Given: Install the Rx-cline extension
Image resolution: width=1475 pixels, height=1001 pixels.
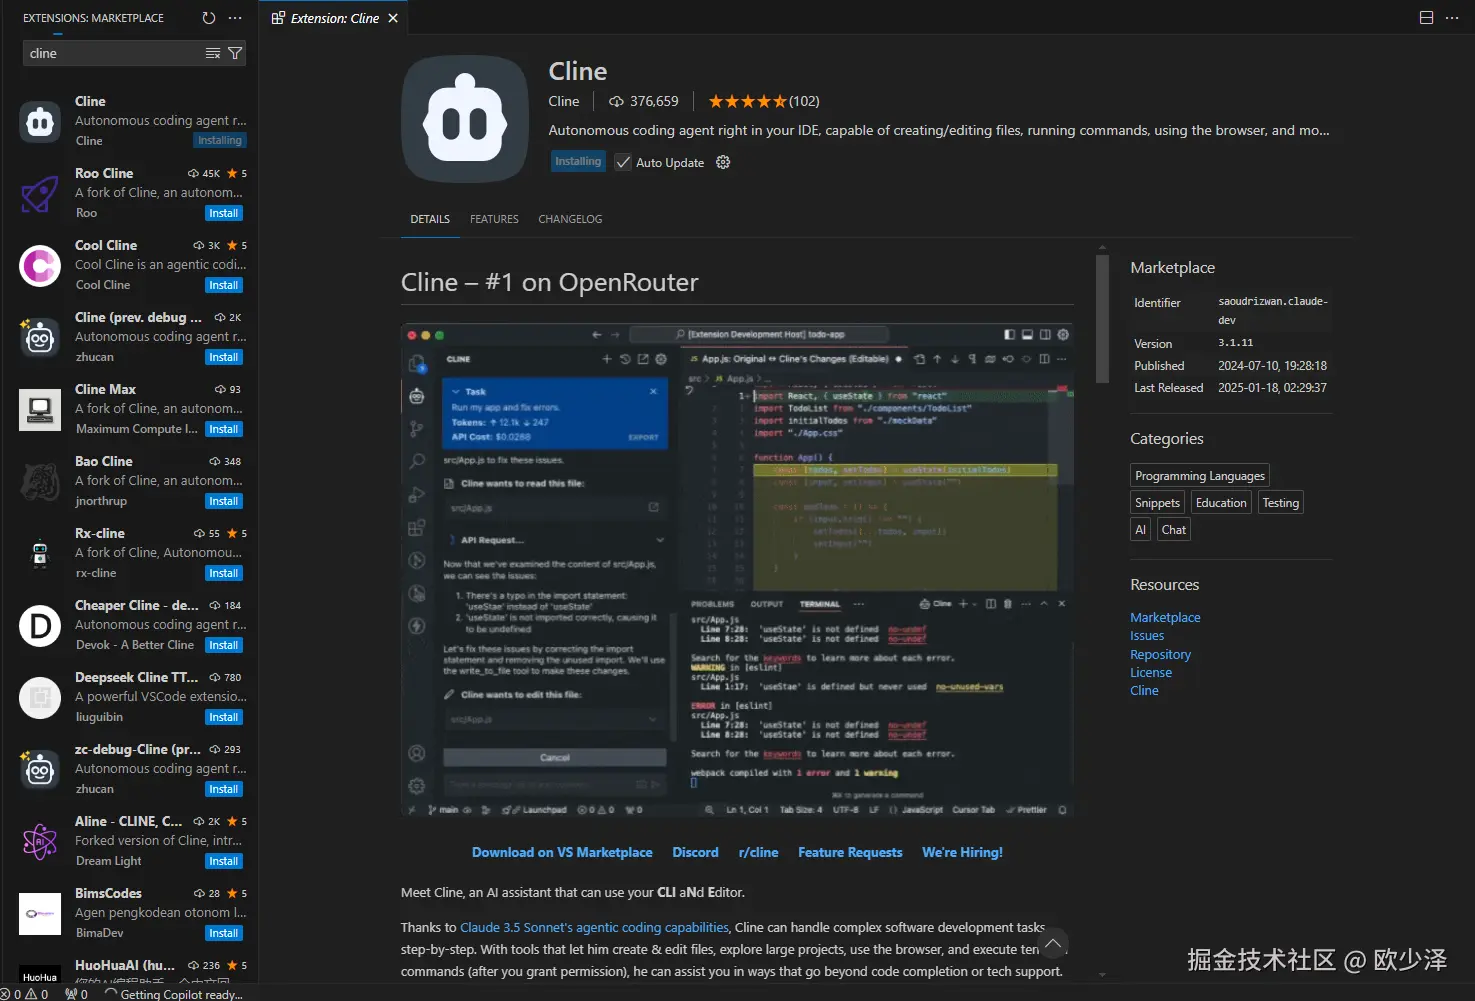Looking at the screenshot, I should tap(224, 573).
